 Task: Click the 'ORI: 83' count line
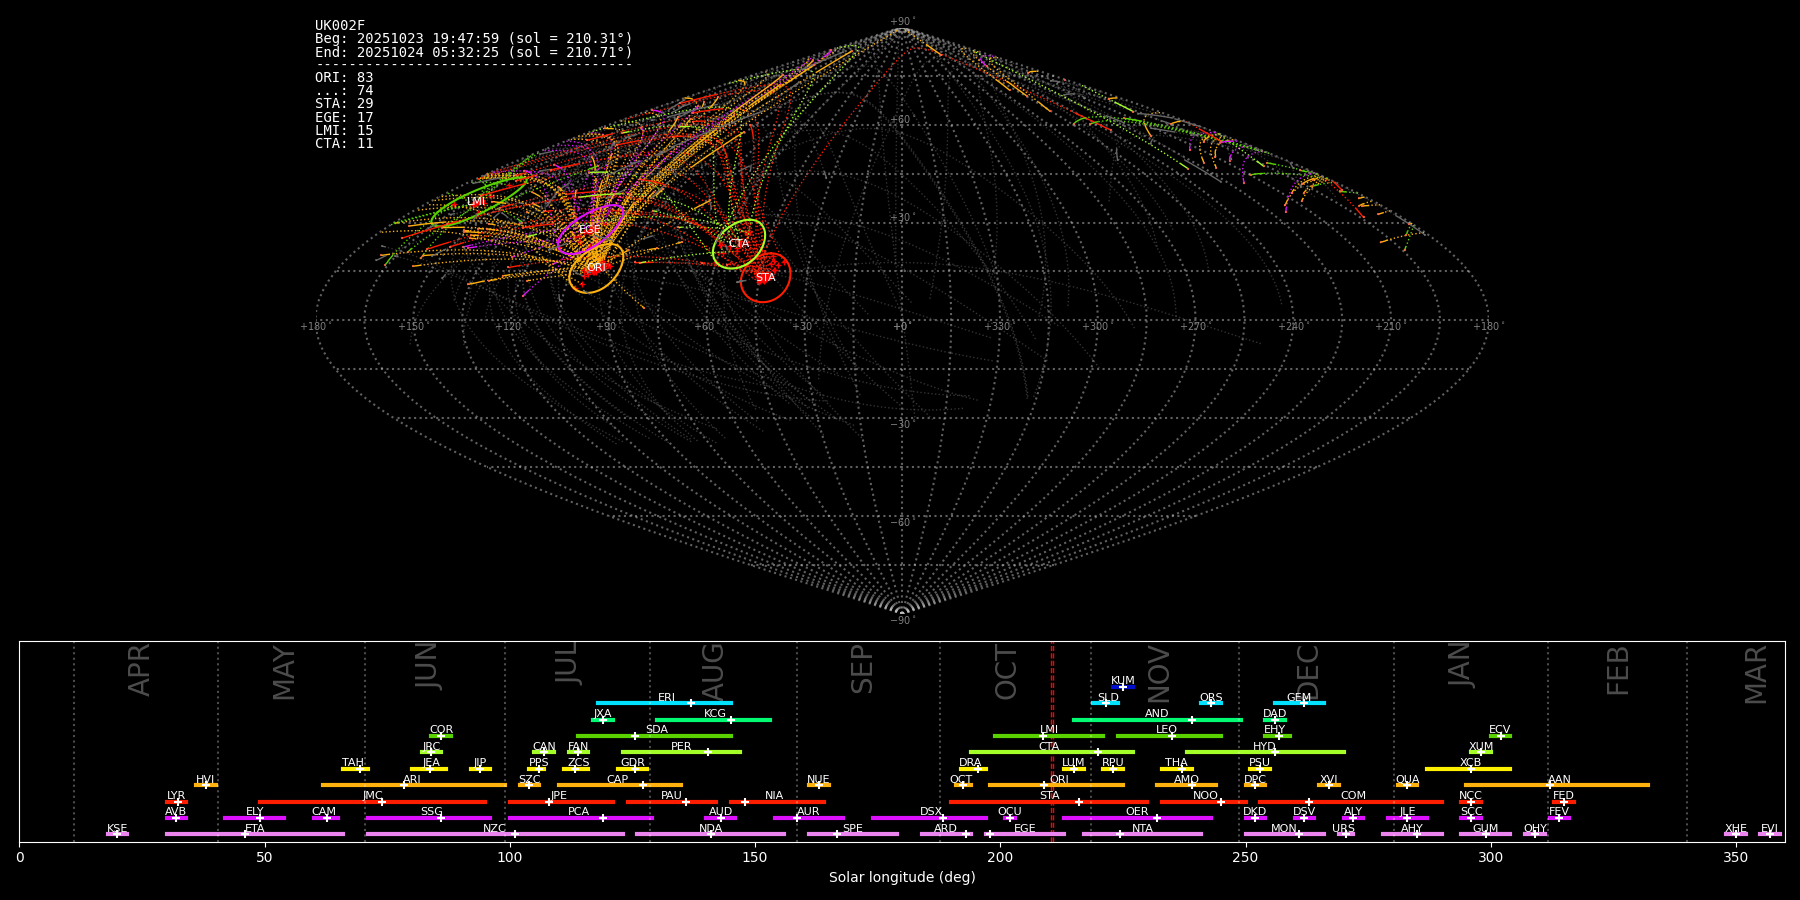[344, 77]
